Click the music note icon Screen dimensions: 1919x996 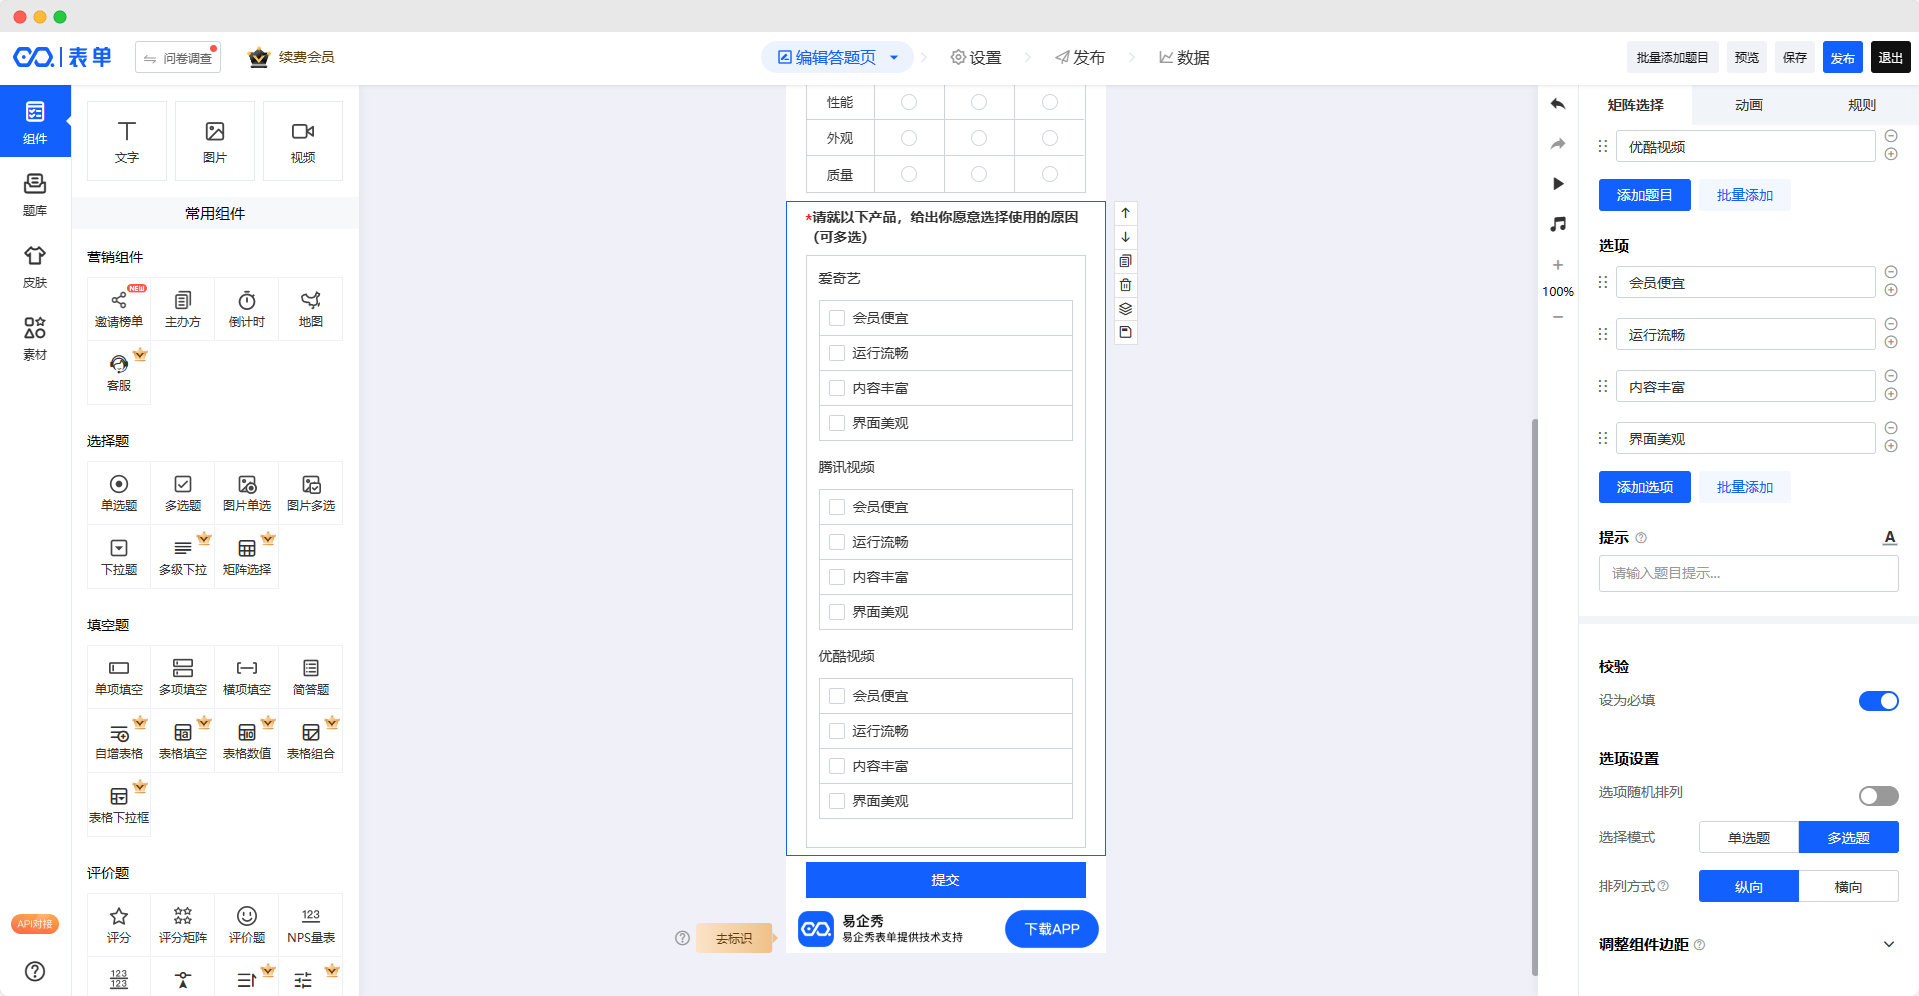pyautogui.click(x=1558, y=224)
